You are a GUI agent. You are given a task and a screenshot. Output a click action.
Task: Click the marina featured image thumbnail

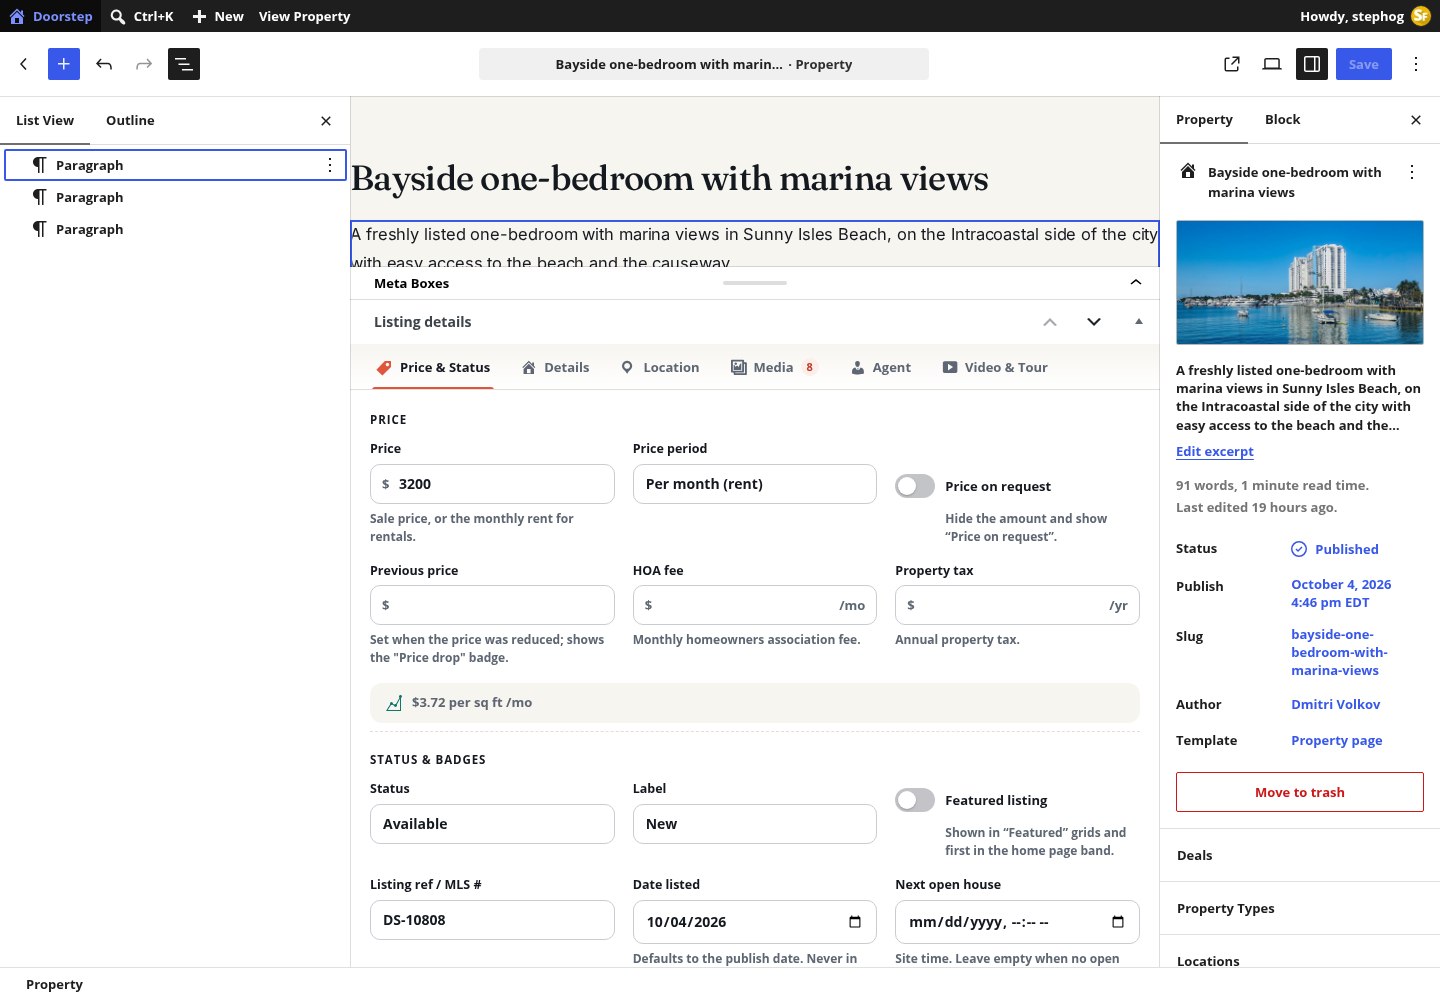1300,282
